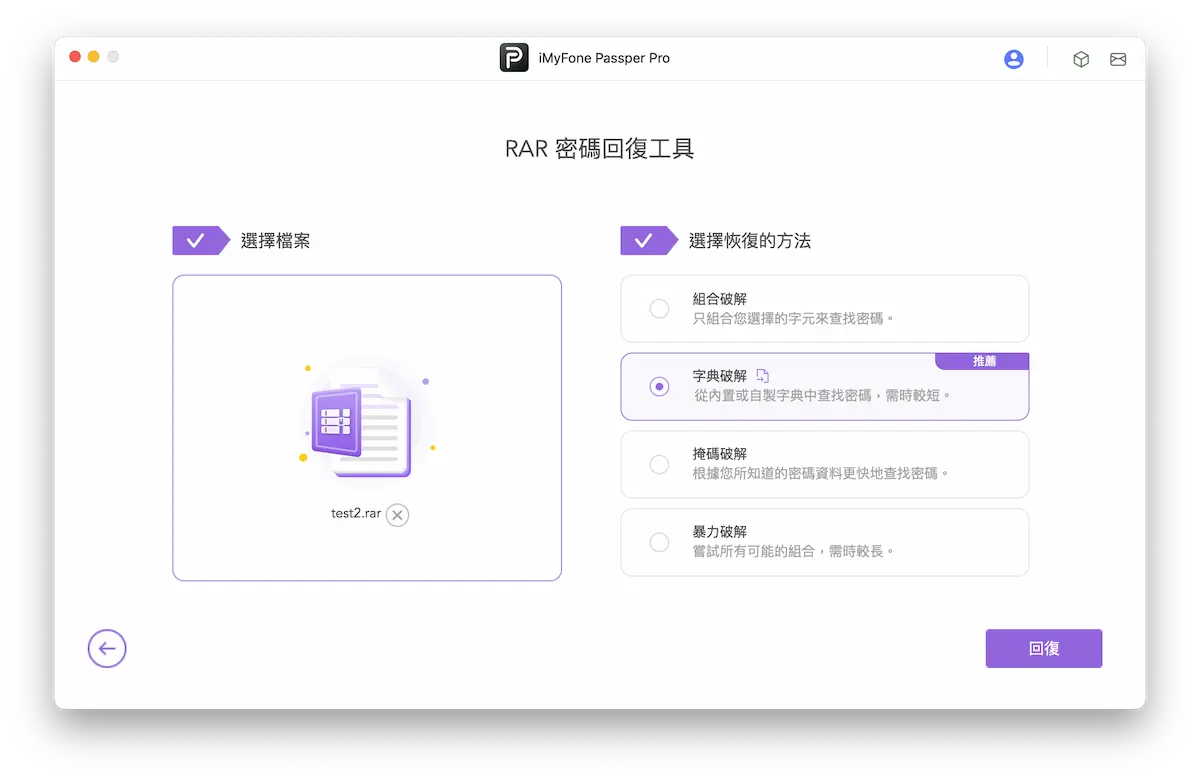Click the RAR 密碼回復工具 page title
This screenshot has width=1200, height=781.
tap(600, 149)
